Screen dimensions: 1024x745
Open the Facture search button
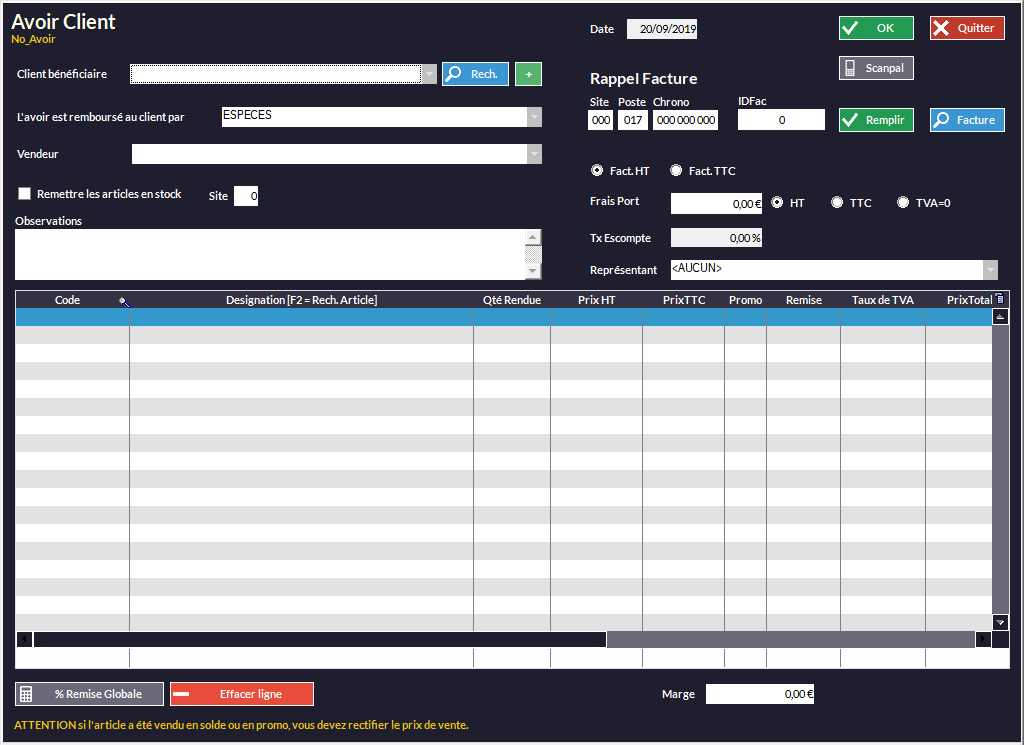pos(967,120)
